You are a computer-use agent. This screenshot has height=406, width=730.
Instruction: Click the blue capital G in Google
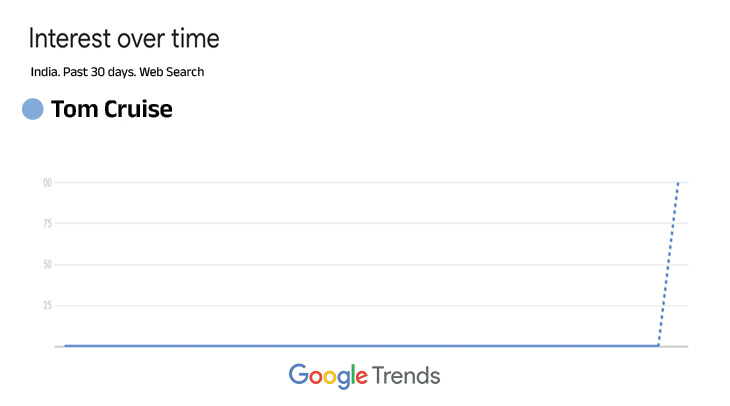coord(299,375)
